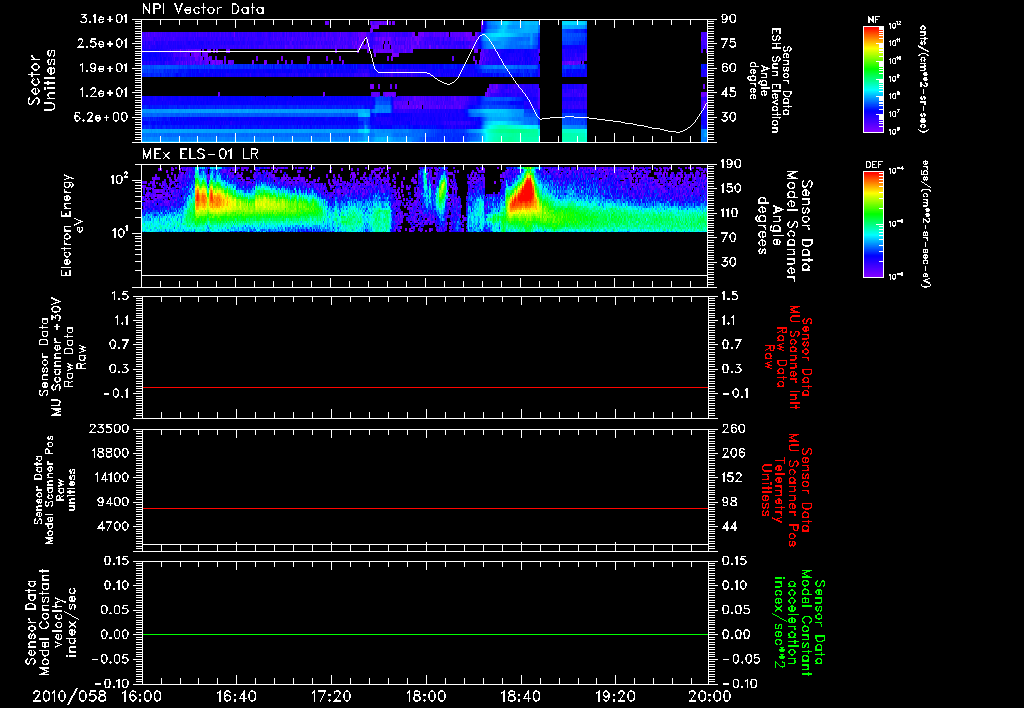
Task: Click the "19:20" time tick label
Action: [615, 696]
